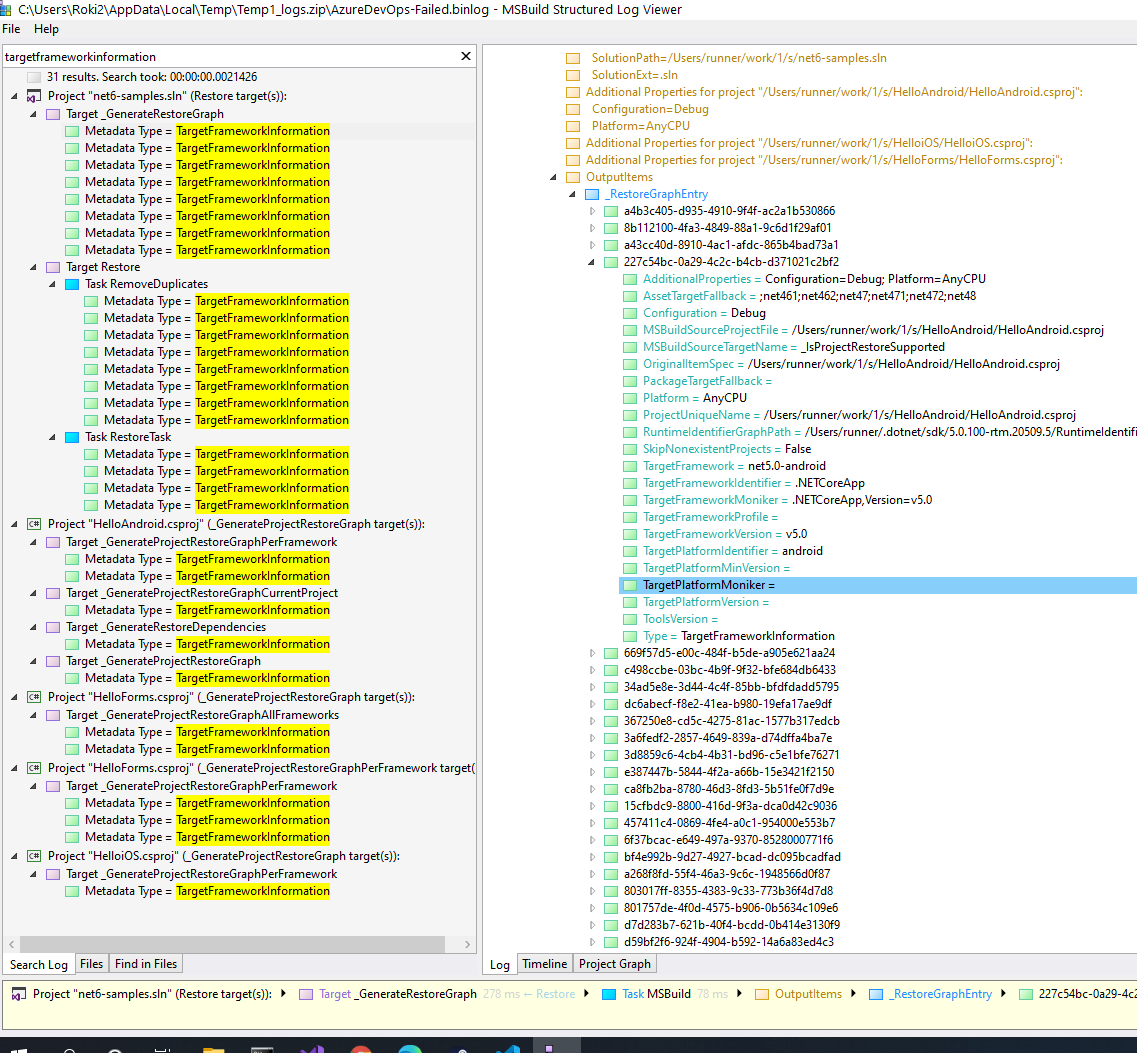Click the solution icon beside Project "net6-samples.sln" in the search tree

click(x=33, y=96)
